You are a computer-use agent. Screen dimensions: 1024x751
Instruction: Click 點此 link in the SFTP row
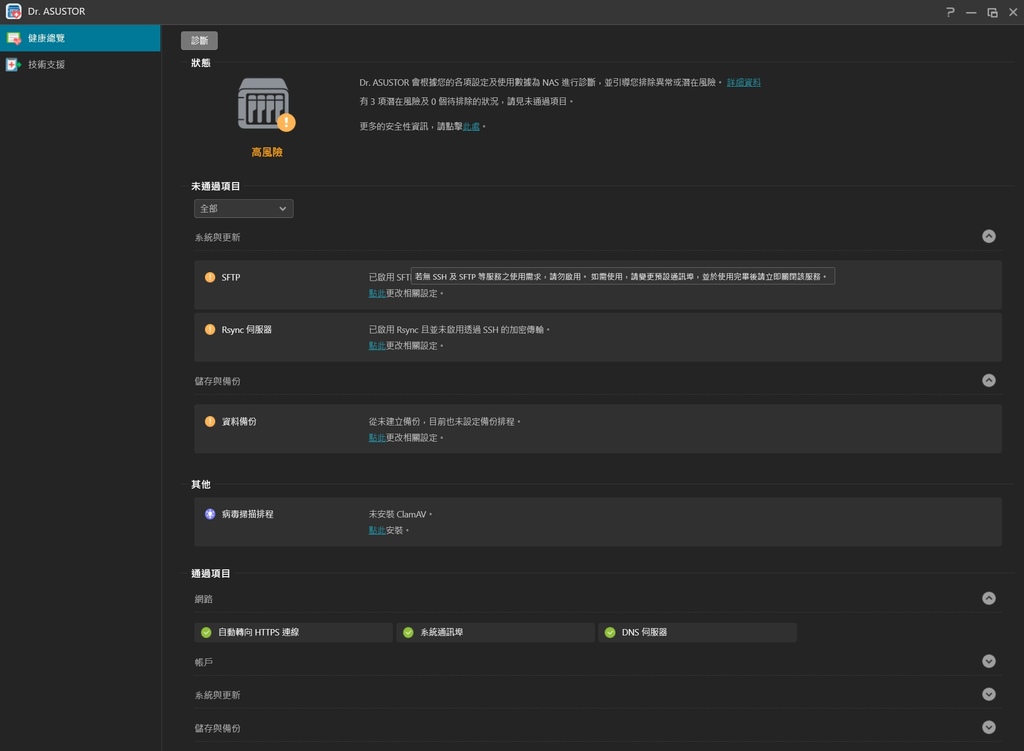point(377,293)
